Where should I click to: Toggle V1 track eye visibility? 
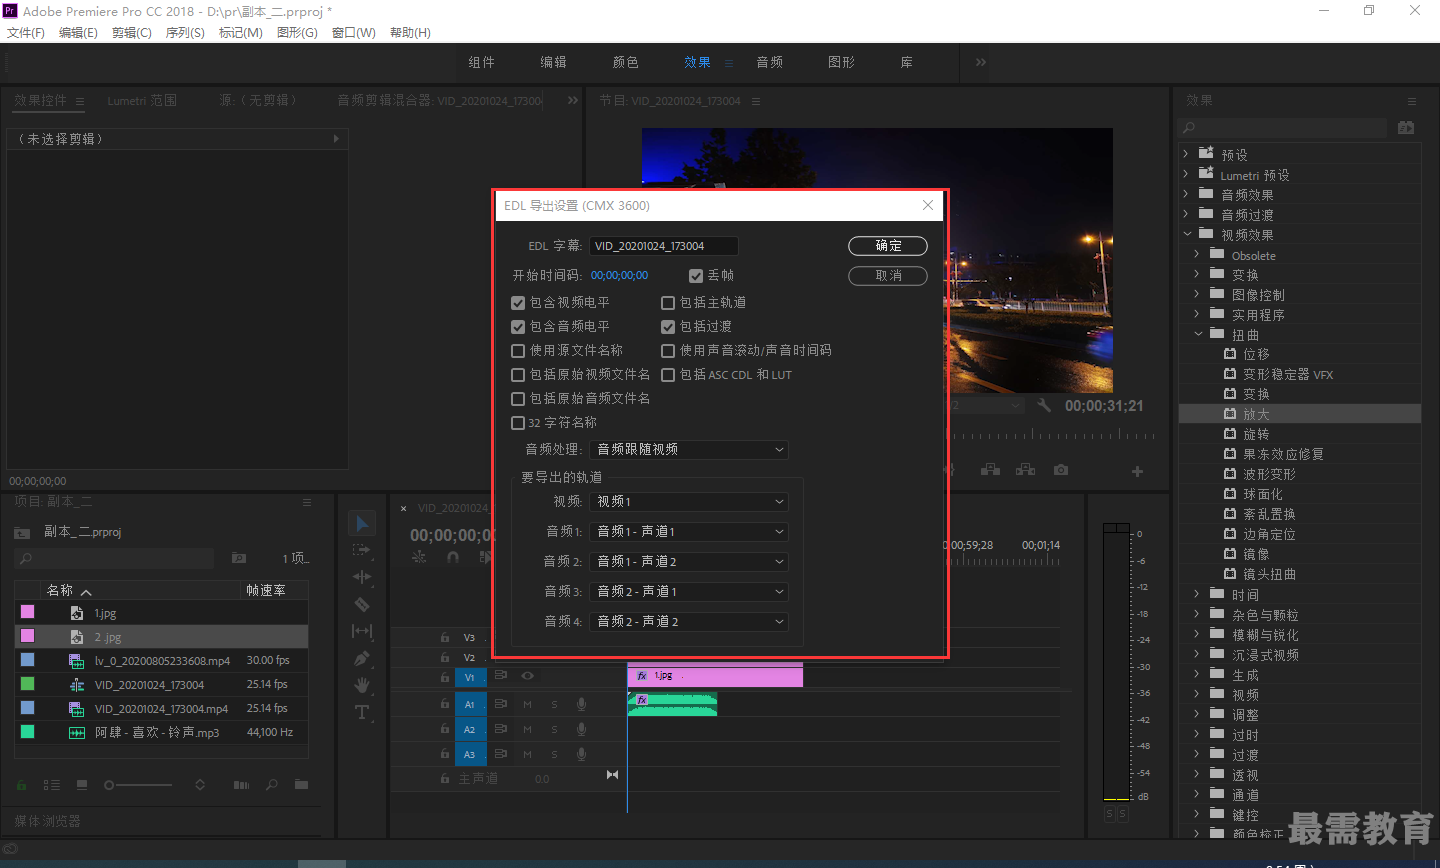pos(527,676)
